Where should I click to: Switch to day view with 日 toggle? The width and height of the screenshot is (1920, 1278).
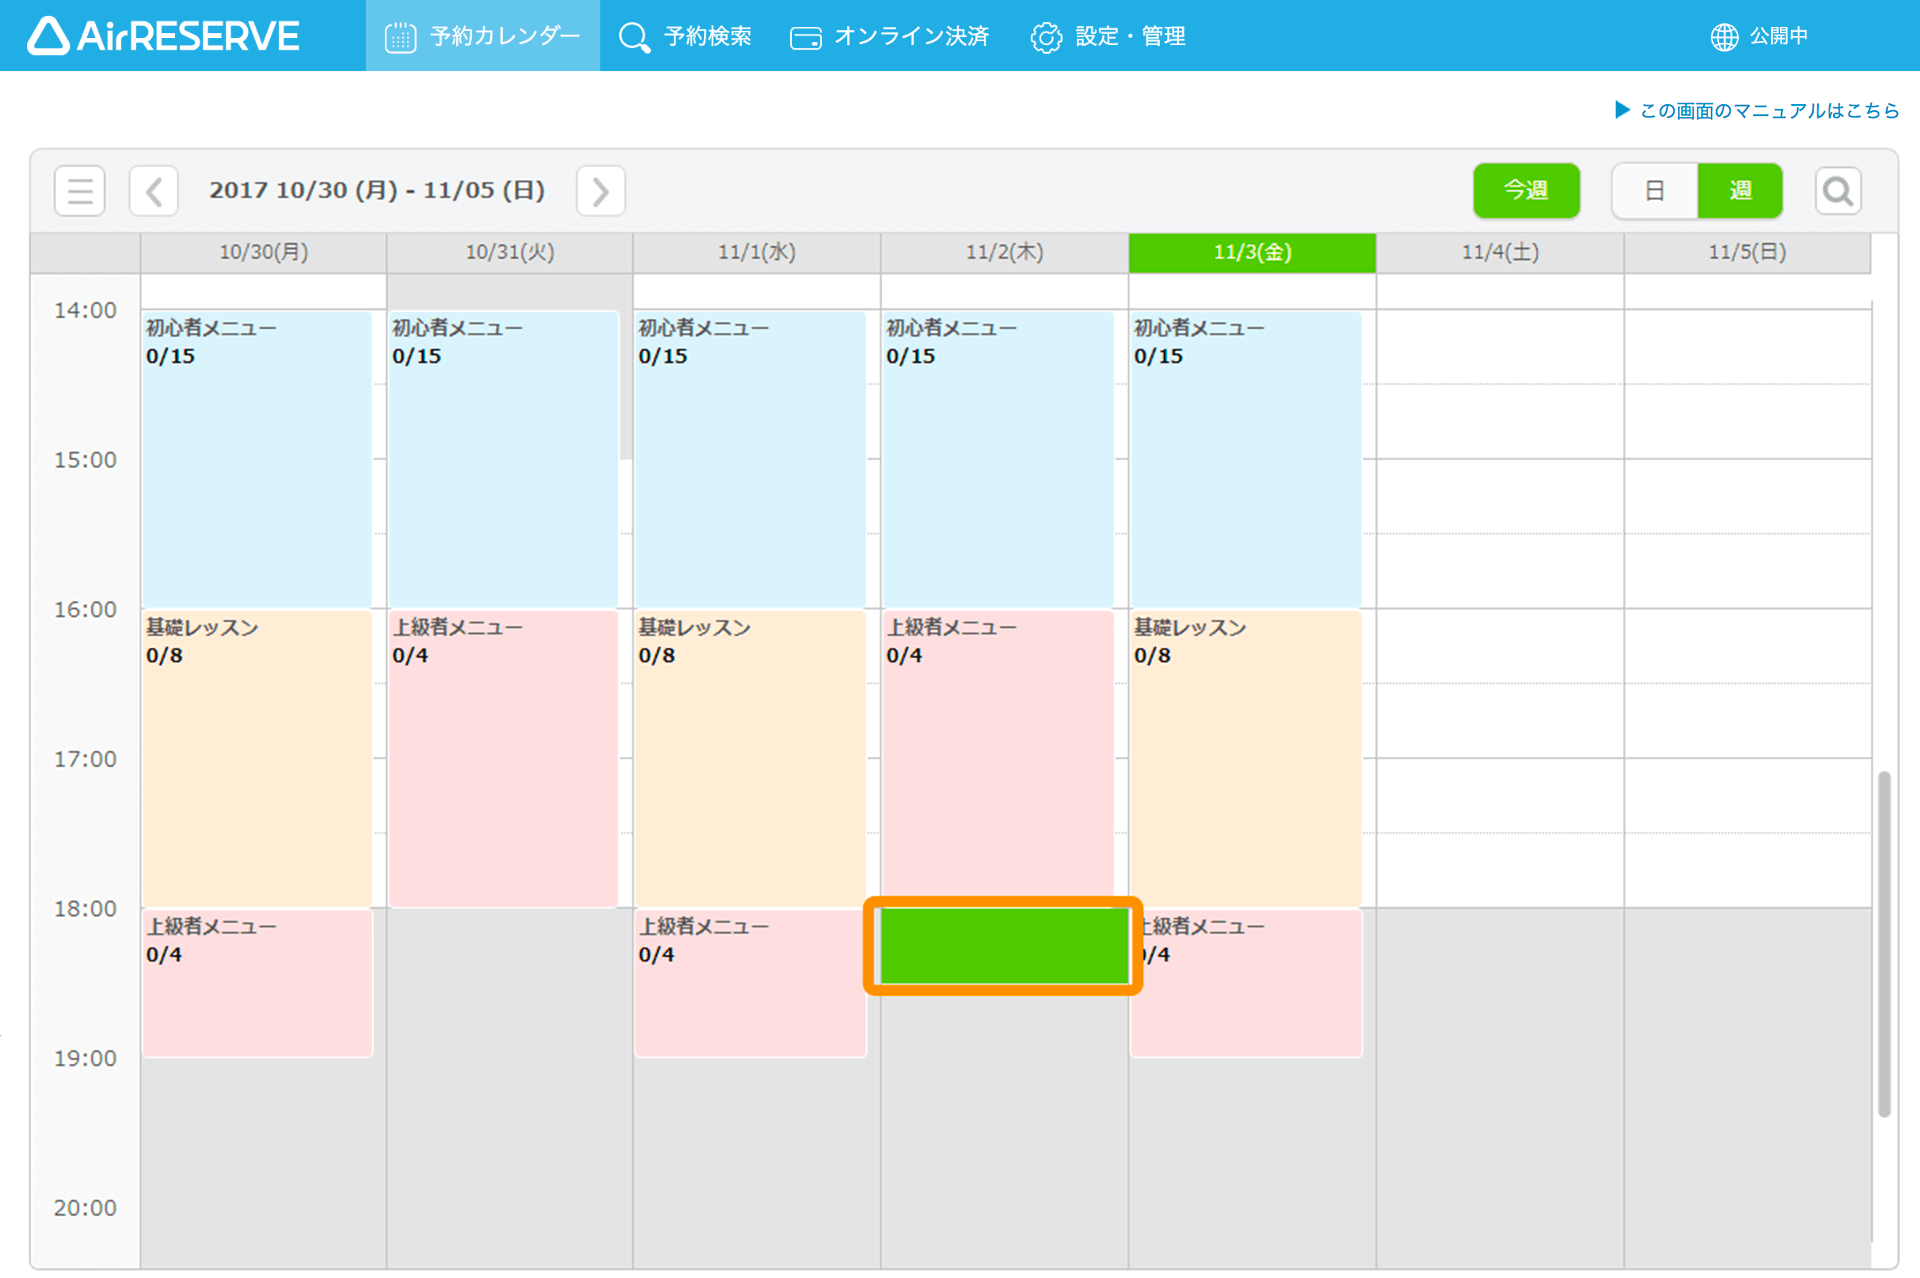point(1654,191)
